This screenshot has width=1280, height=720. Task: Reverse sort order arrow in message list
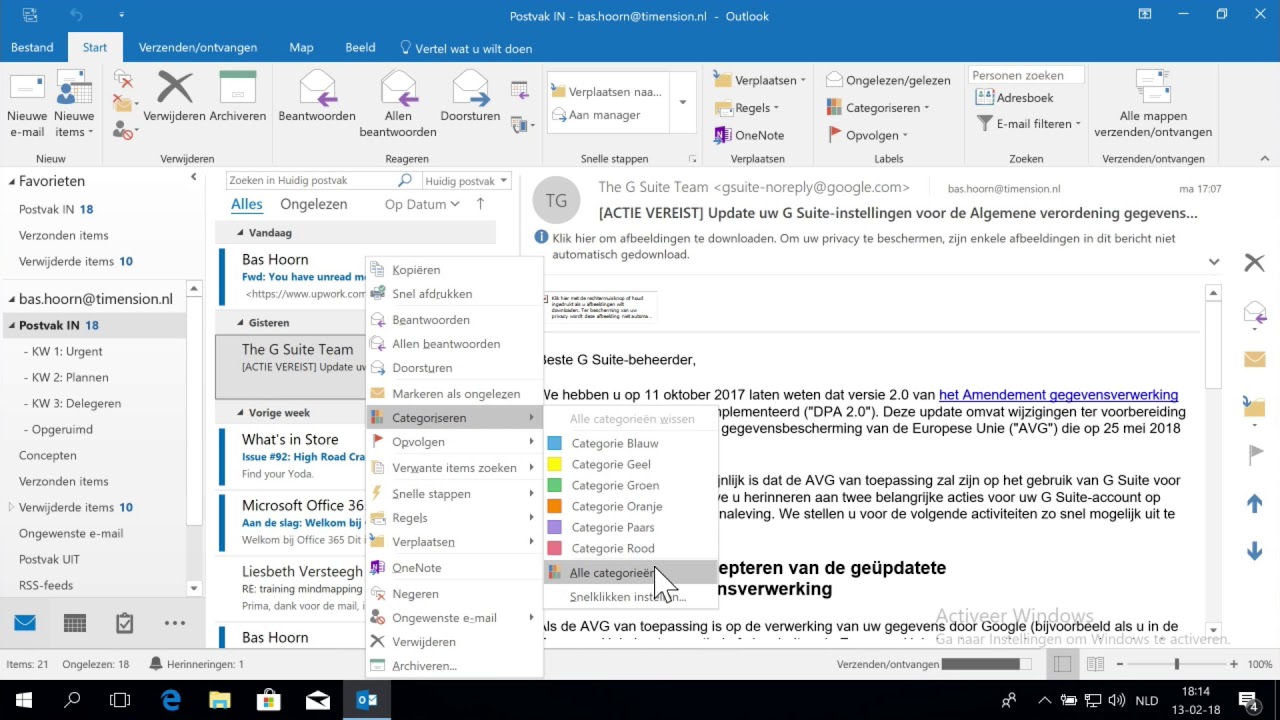480,204
